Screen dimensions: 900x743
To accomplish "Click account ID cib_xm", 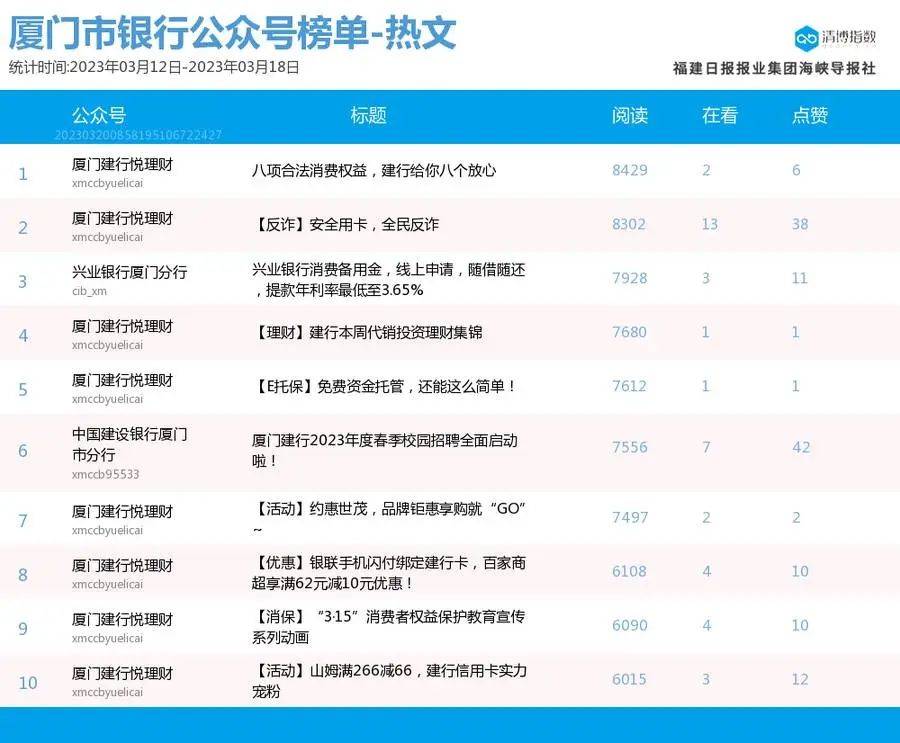I will point(90,291).
